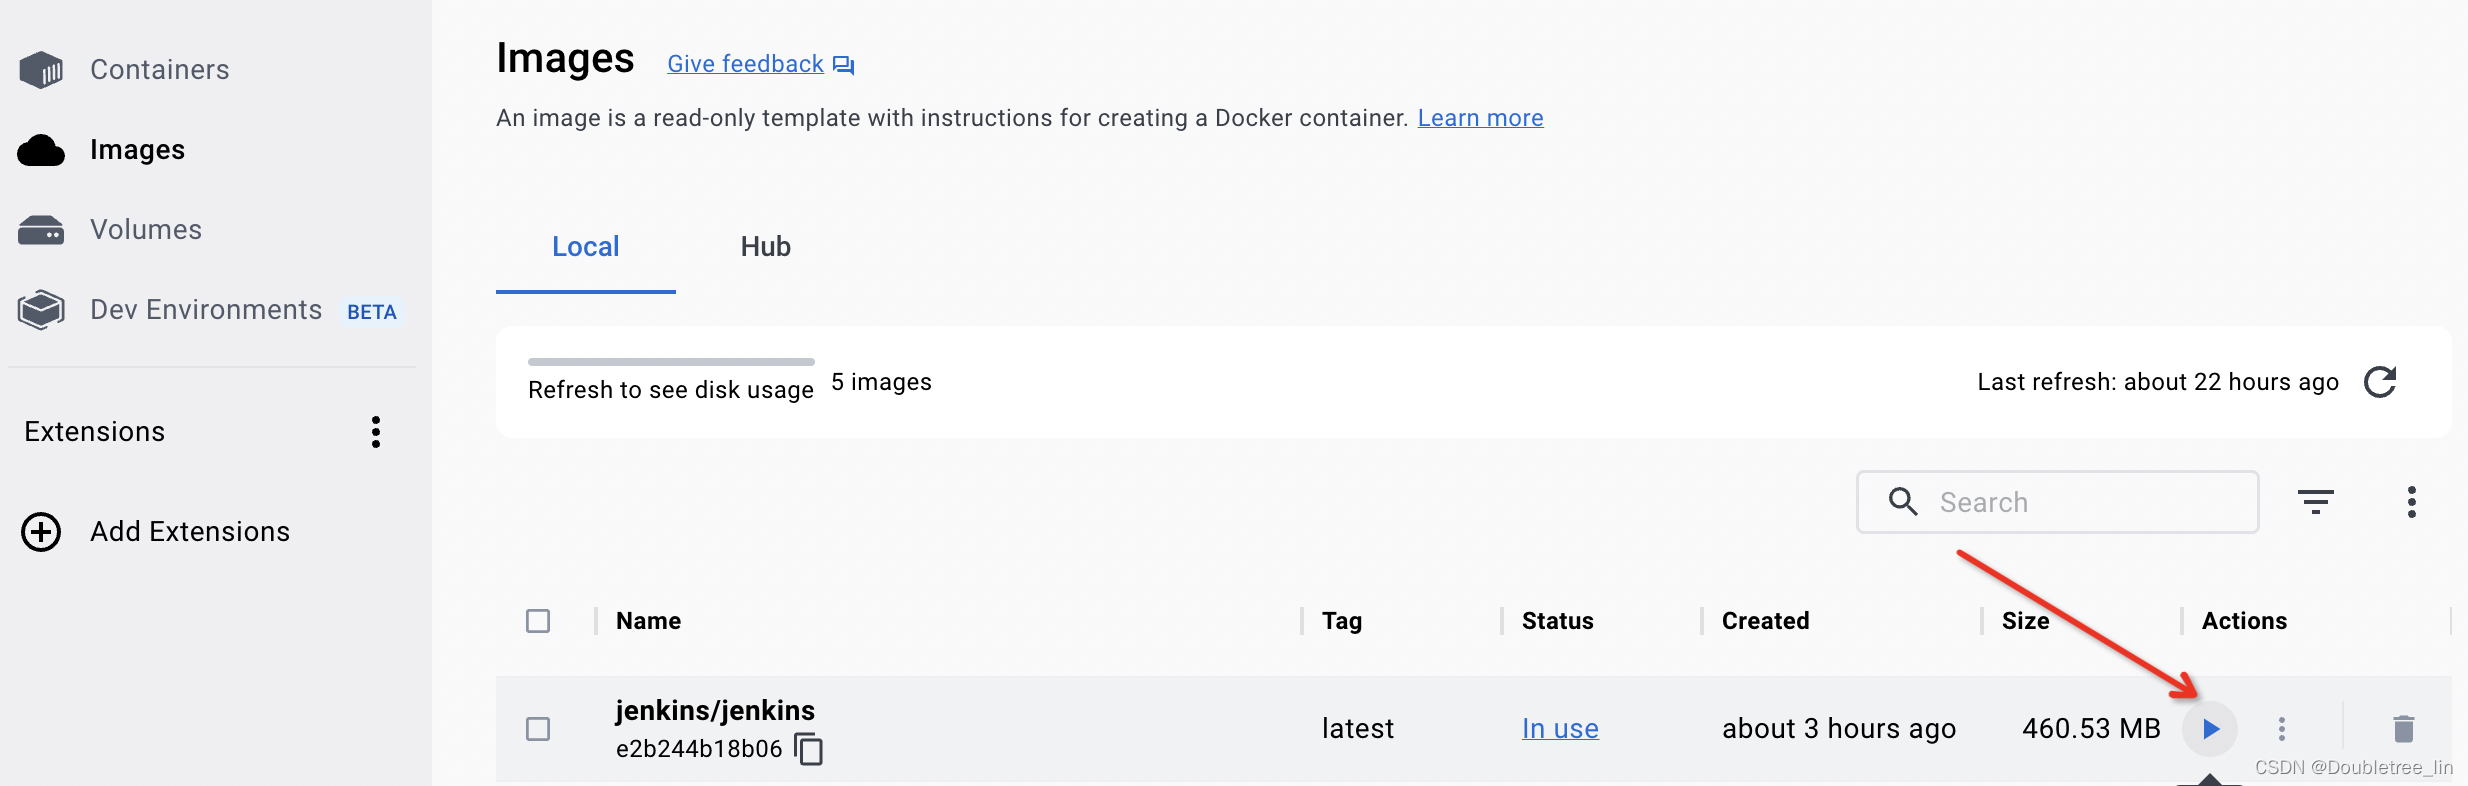Open Extensions three-dot menu
This screenshot has width=2468, height=786.
(376, 432)
